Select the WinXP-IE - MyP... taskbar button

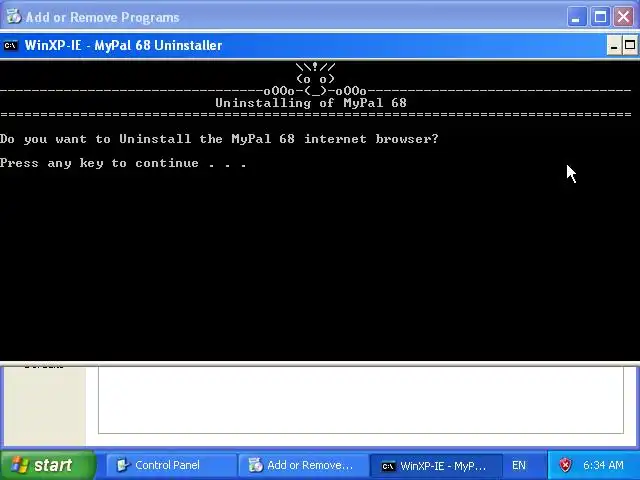pyautogui.click(x=436, y=465)
